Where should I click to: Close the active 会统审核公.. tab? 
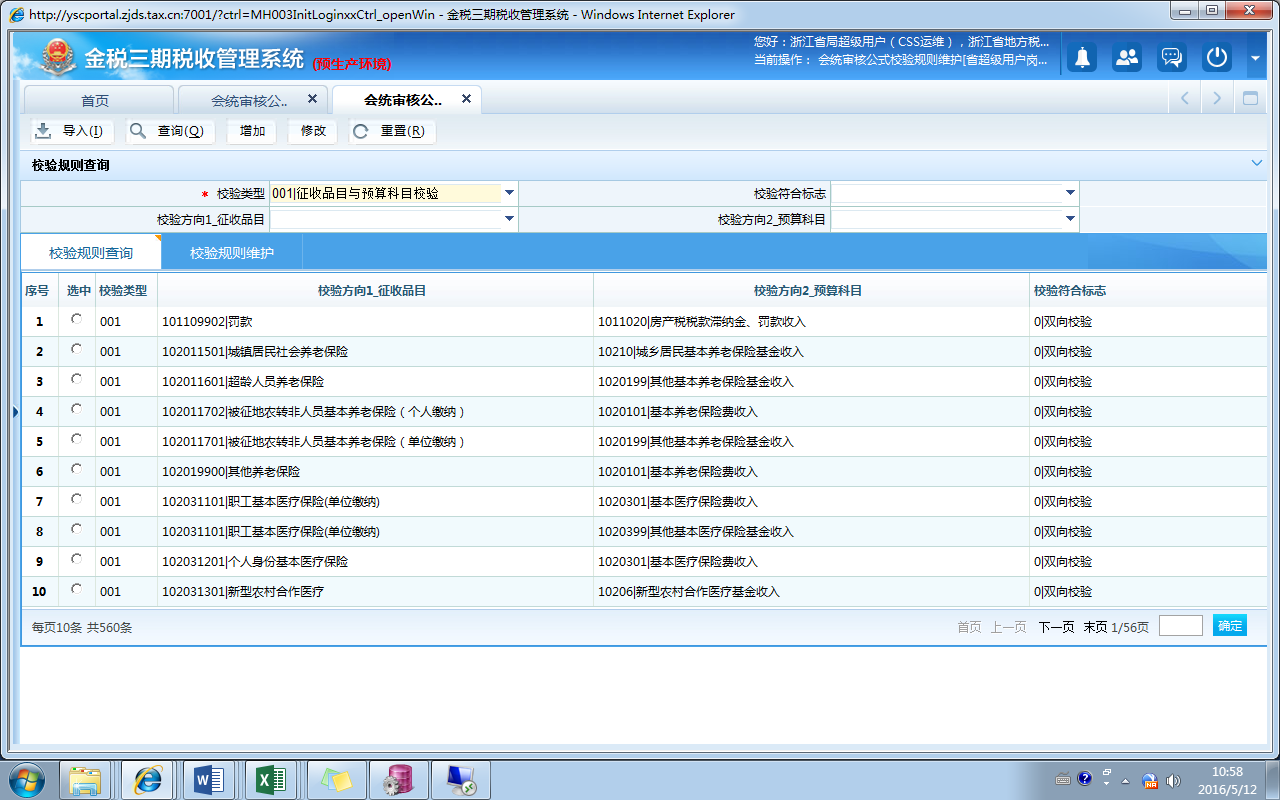466,99
